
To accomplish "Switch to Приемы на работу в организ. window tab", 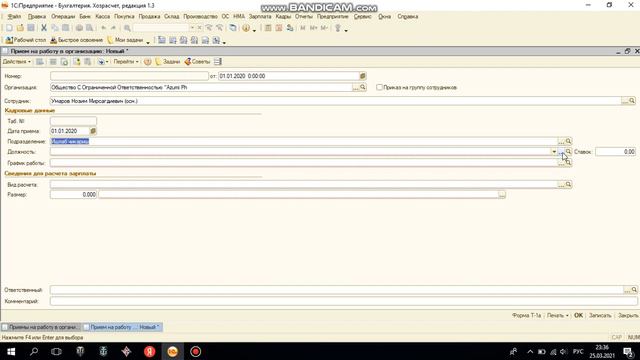I will pyautogui.click(x=40, y=327).
